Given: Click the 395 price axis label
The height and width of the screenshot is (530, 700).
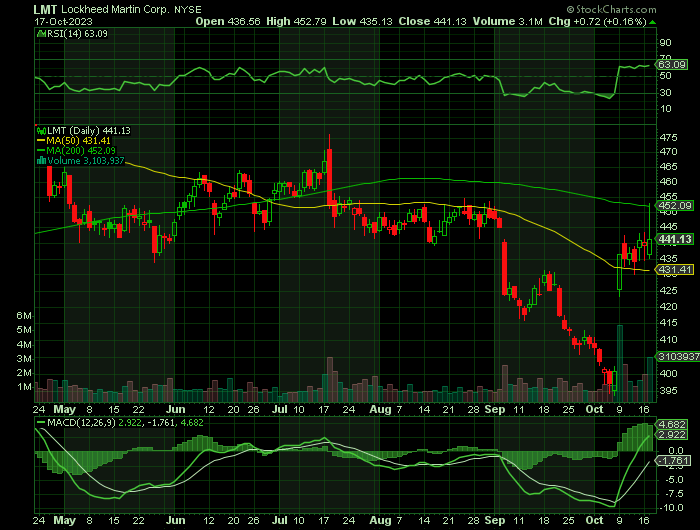Looking at the screenshot, I should [x=668, y=391].
